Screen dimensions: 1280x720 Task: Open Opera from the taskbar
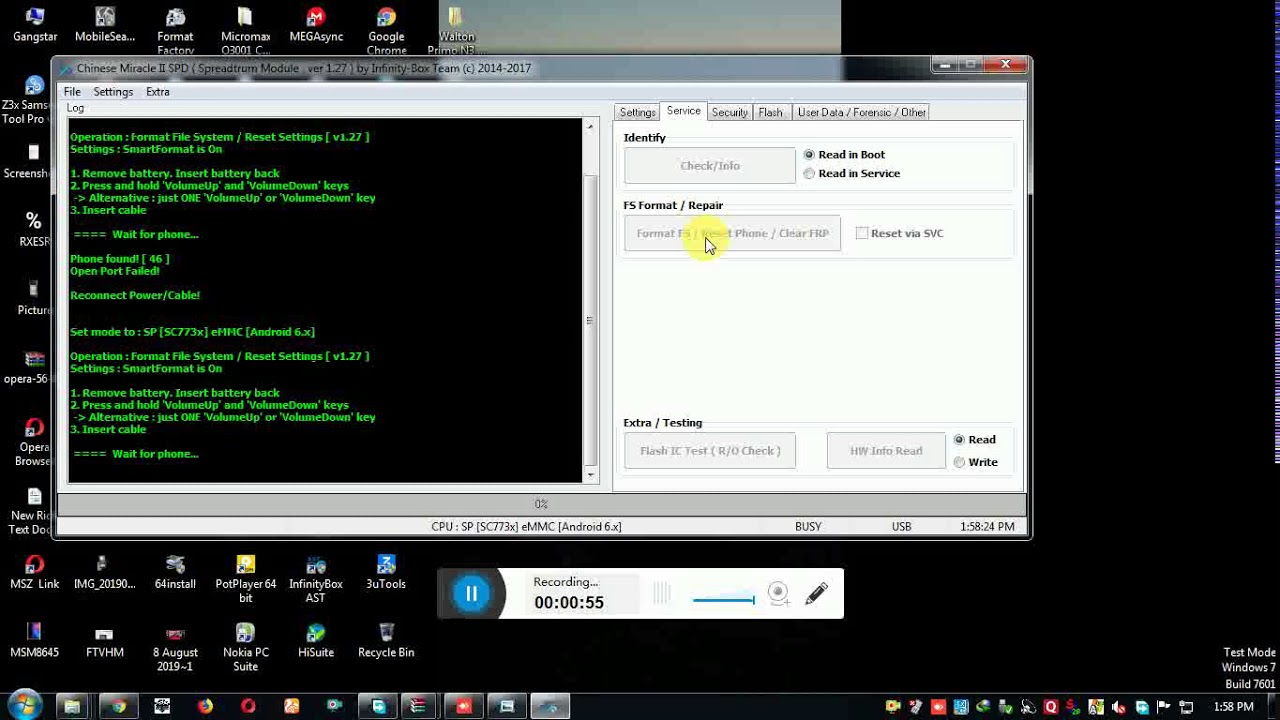[248, 707]
